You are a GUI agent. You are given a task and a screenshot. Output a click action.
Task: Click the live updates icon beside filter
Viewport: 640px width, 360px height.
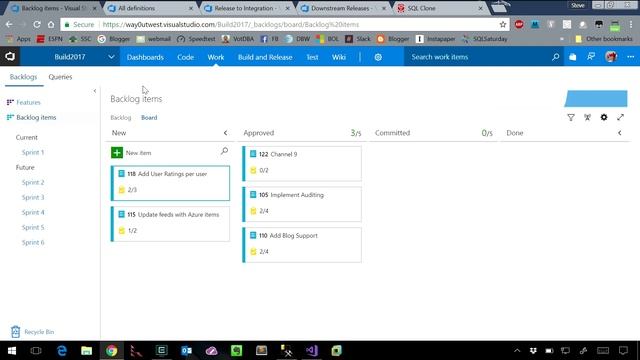coord(587,118)
